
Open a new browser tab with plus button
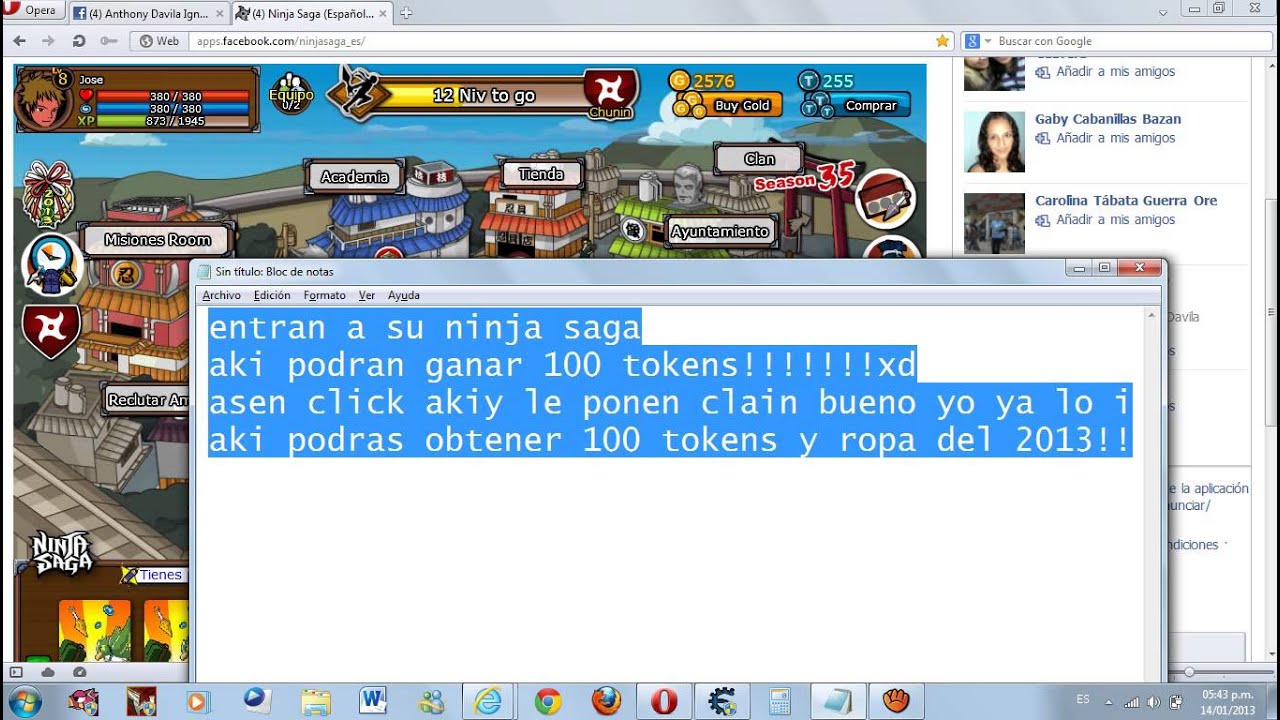406,13
